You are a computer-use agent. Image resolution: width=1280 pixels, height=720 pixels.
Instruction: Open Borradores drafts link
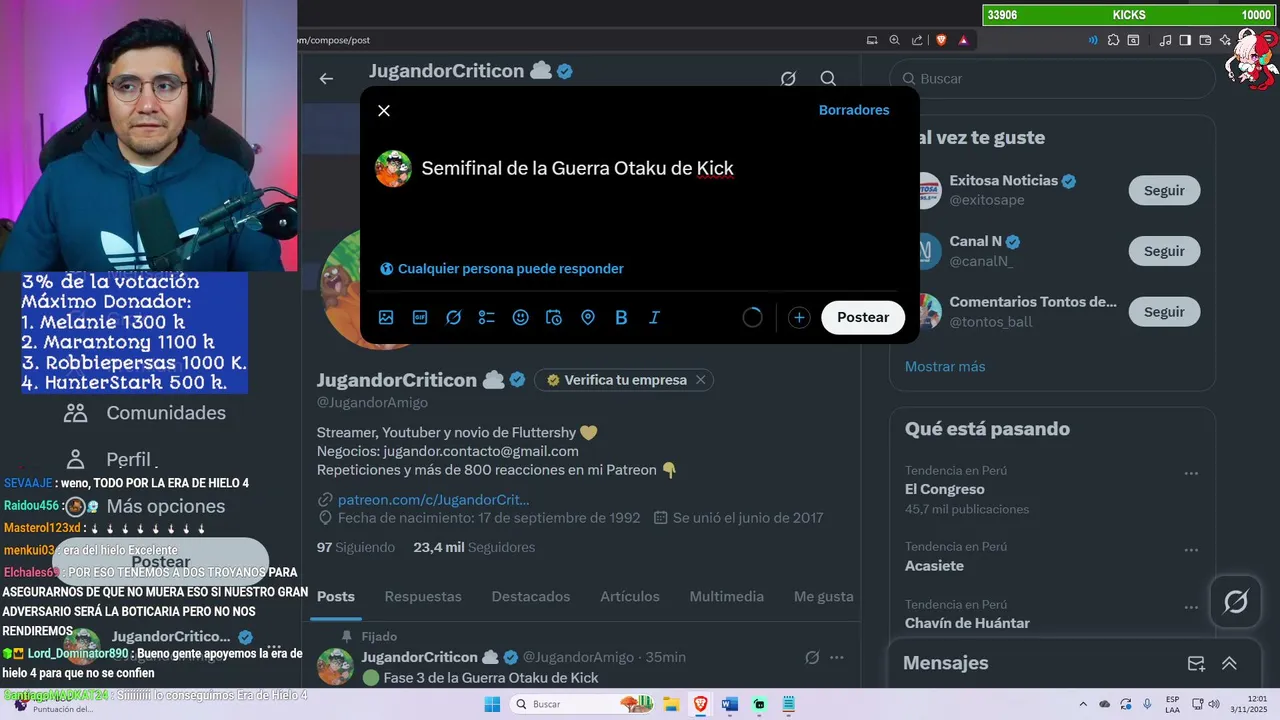[x=854, y=110]
